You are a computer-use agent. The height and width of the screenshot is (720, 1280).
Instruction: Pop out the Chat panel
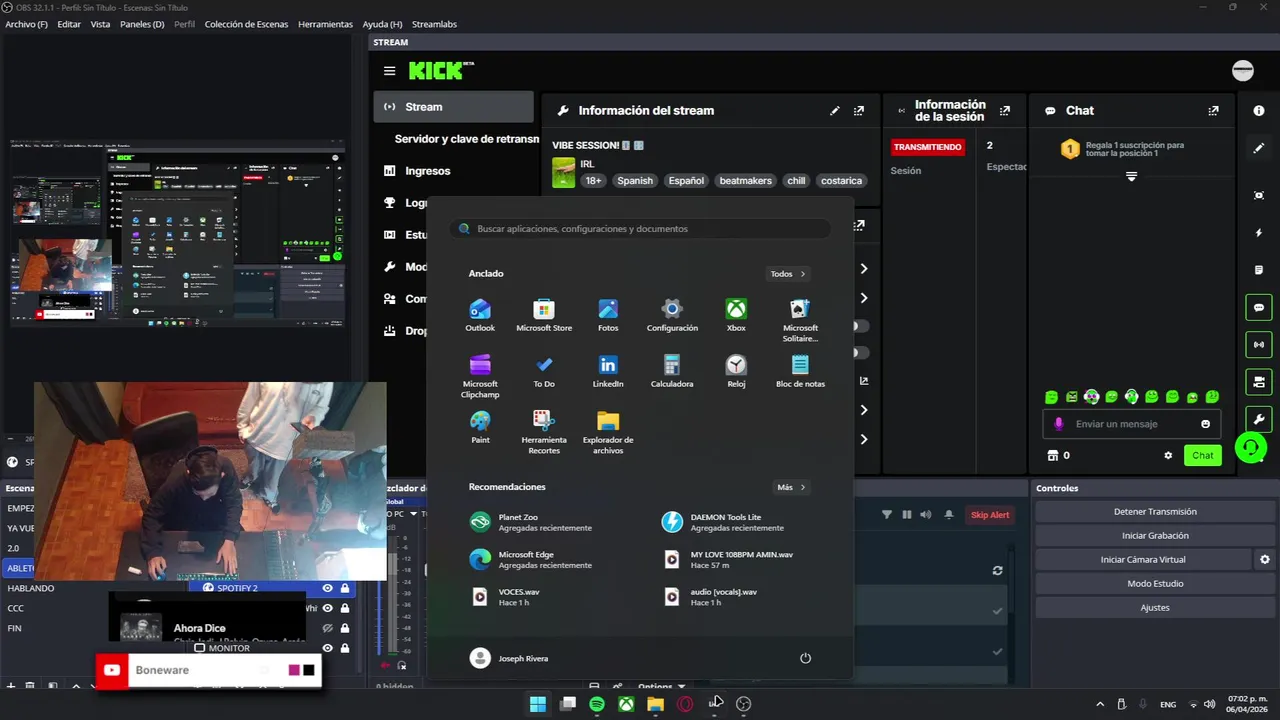pyautogui.click(x=1213, y=111)
